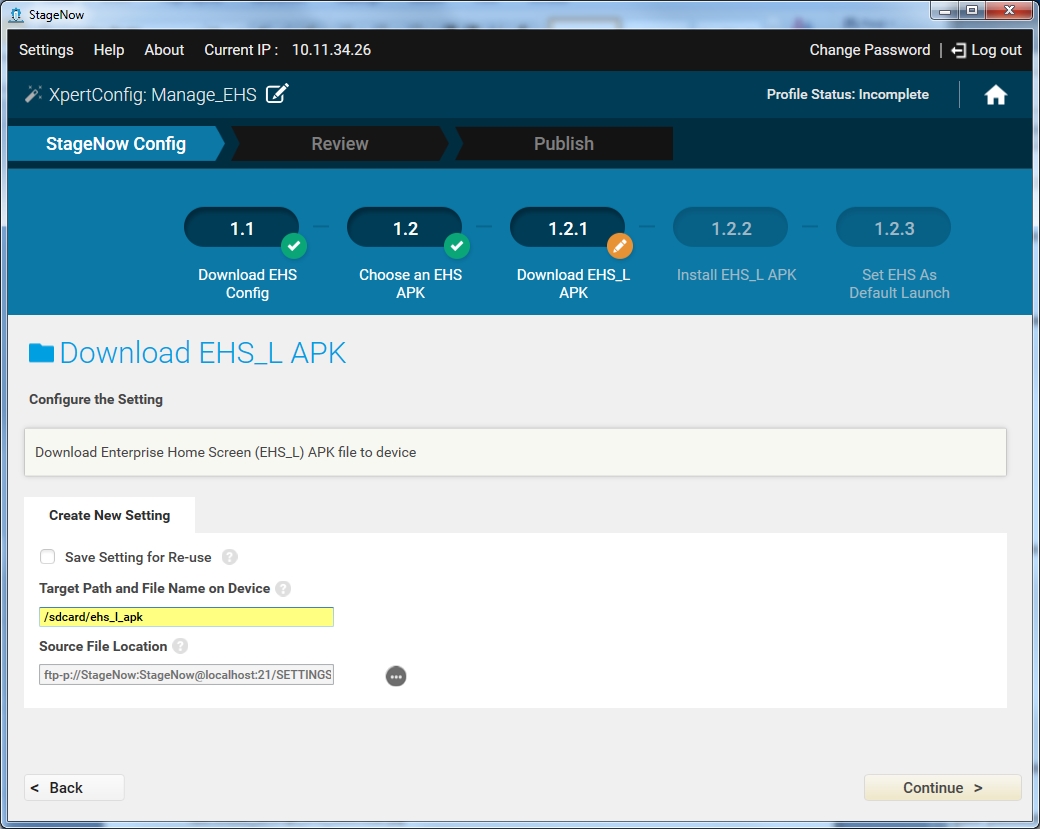Open the Help menu

pos(109,50)
